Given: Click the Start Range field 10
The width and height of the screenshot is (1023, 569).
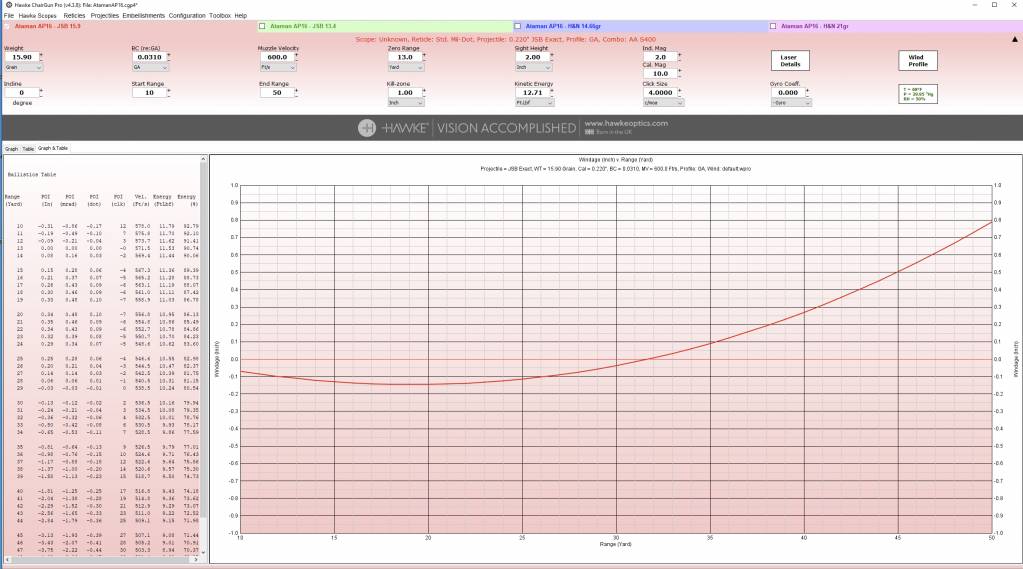Looking at the screenshot, I should coord(149,92).
